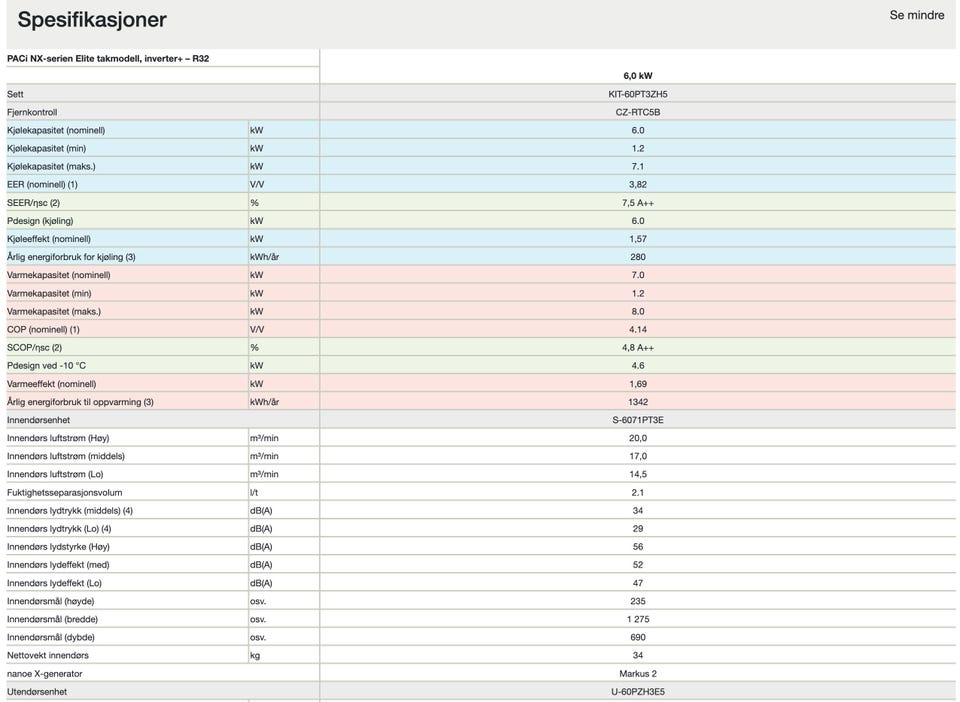The height and width of the screenshot is (702, 960).
Task: Select the Innendørsmål (dybde) value 690
Action: (637, 638)
